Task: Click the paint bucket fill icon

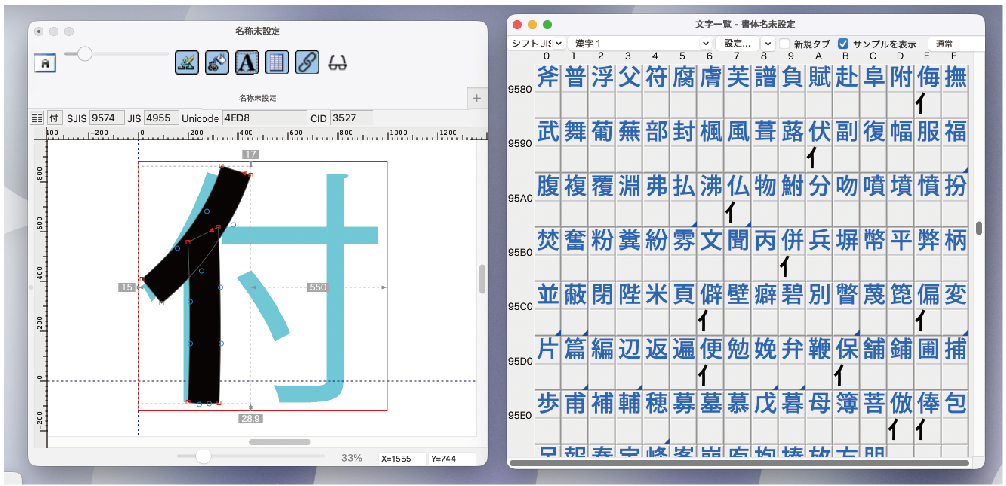Action: point(216,62)
